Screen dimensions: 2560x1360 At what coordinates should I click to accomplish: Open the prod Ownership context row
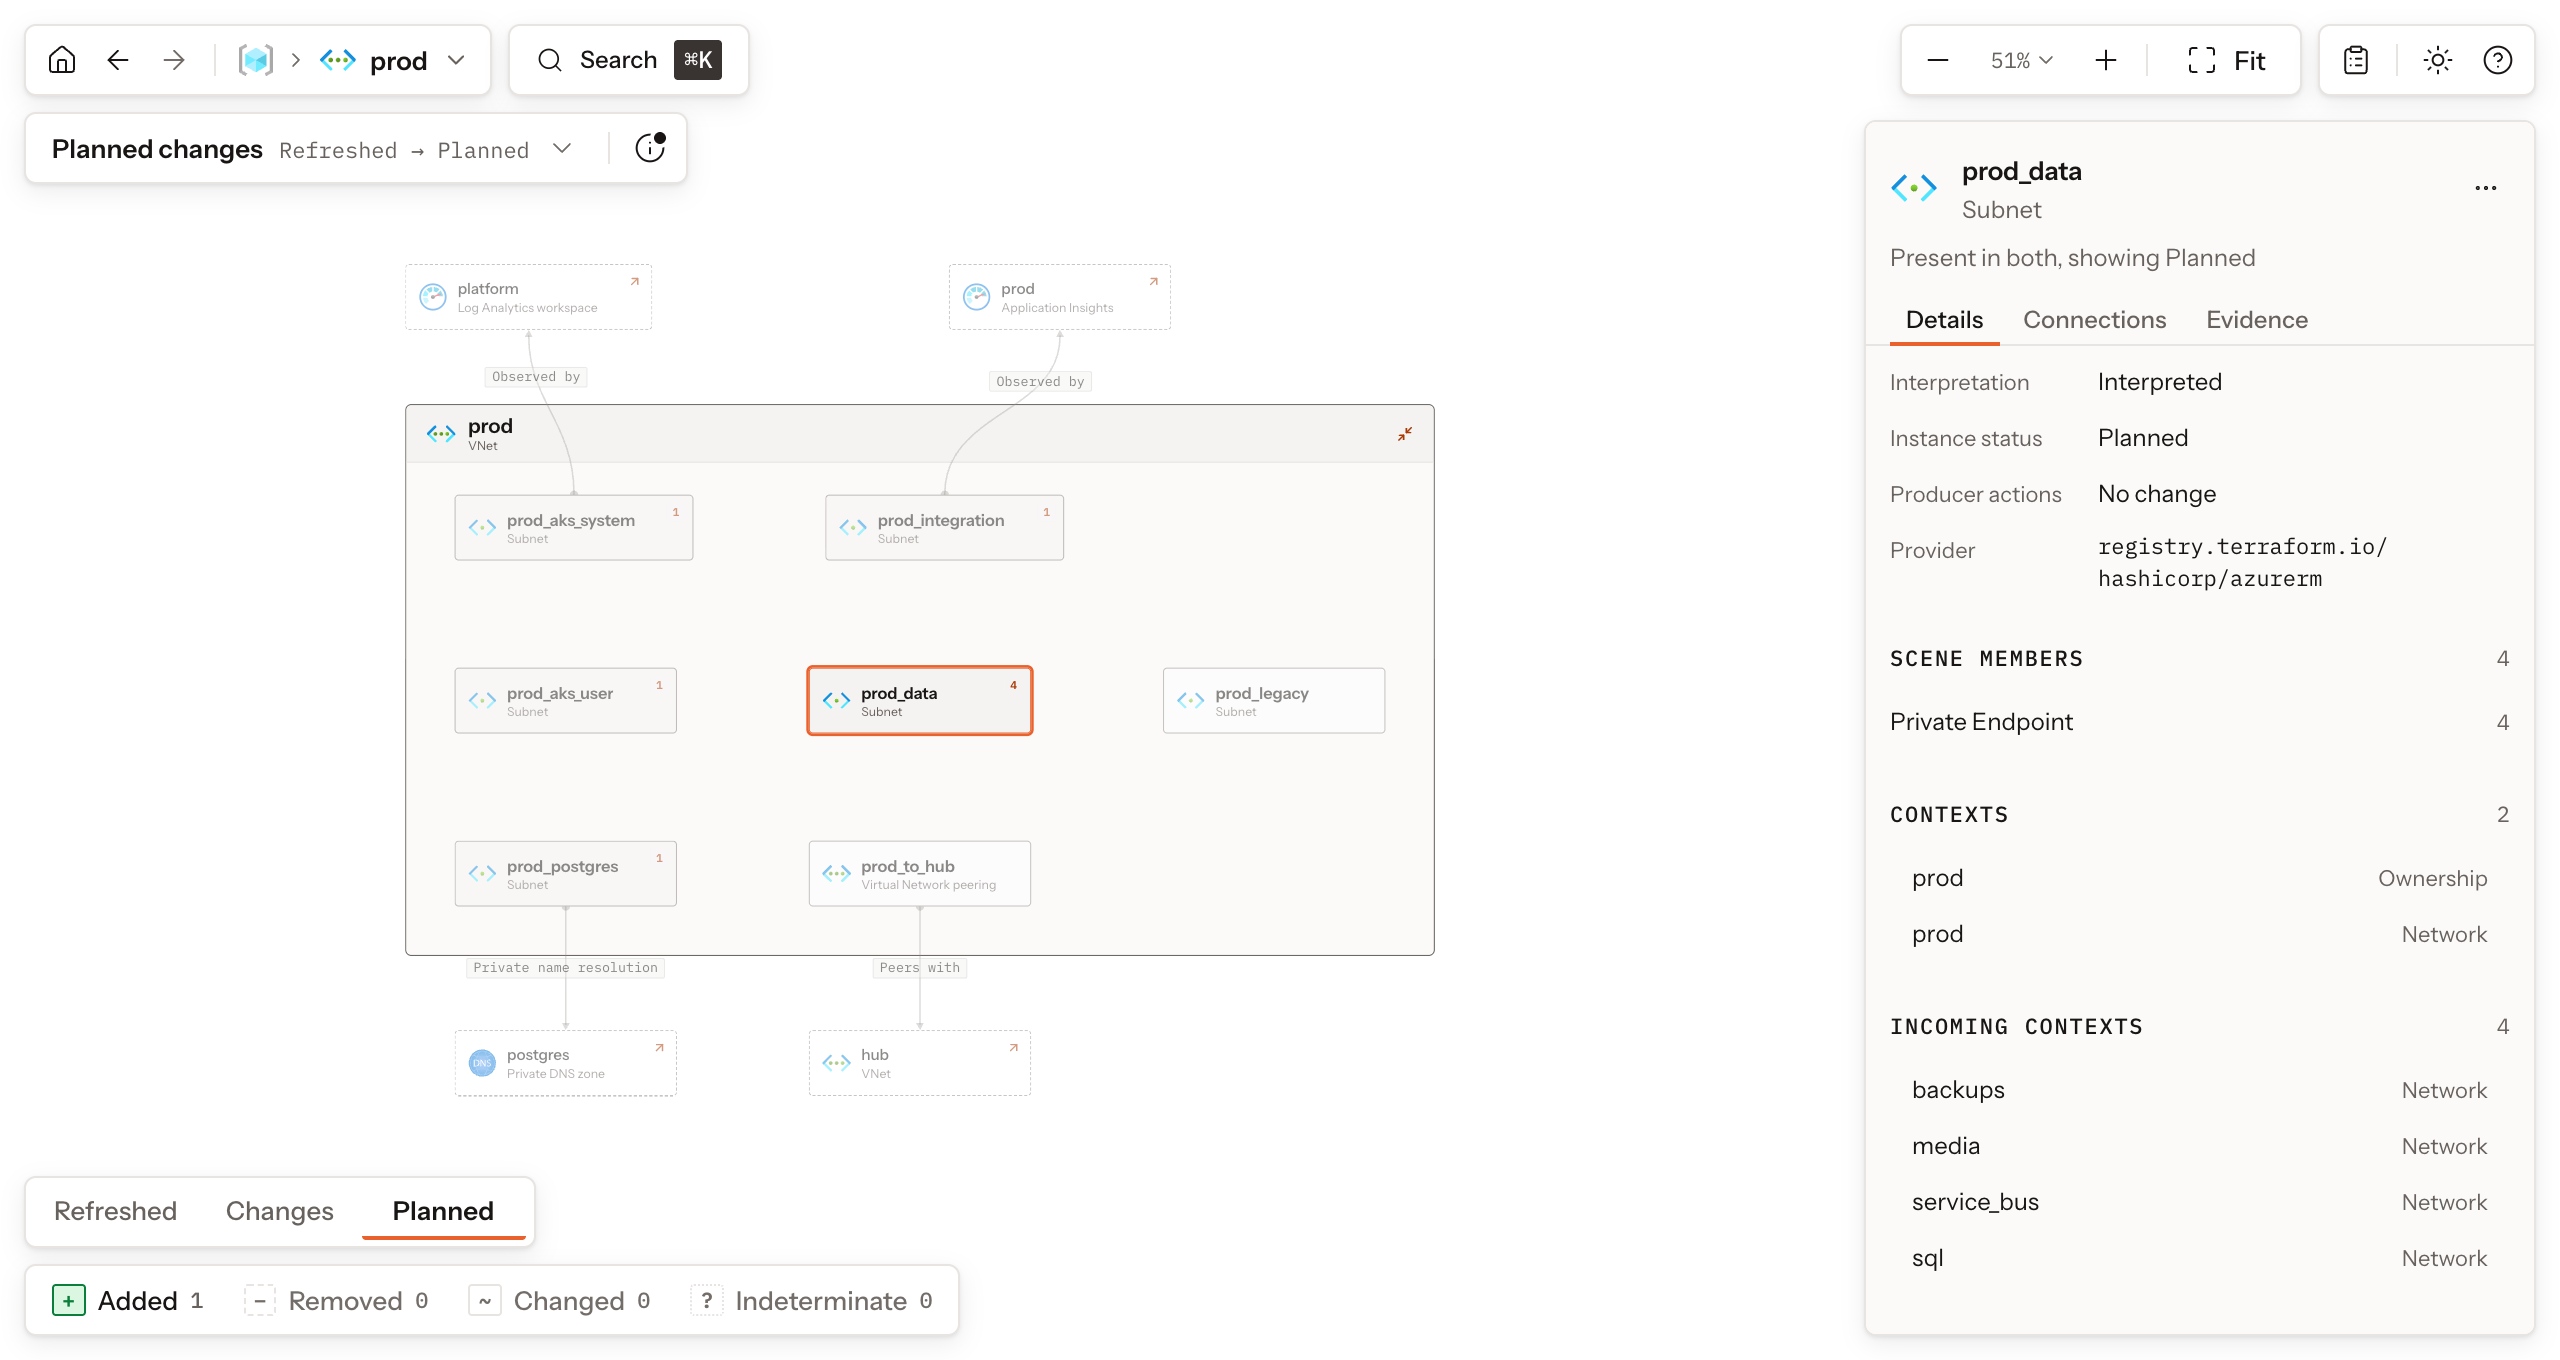pyautogui.click(x=2199, y=878)
